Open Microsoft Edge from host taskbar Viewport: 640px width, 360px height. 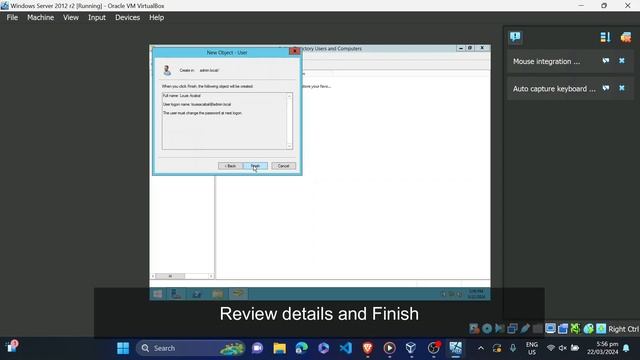301,348
